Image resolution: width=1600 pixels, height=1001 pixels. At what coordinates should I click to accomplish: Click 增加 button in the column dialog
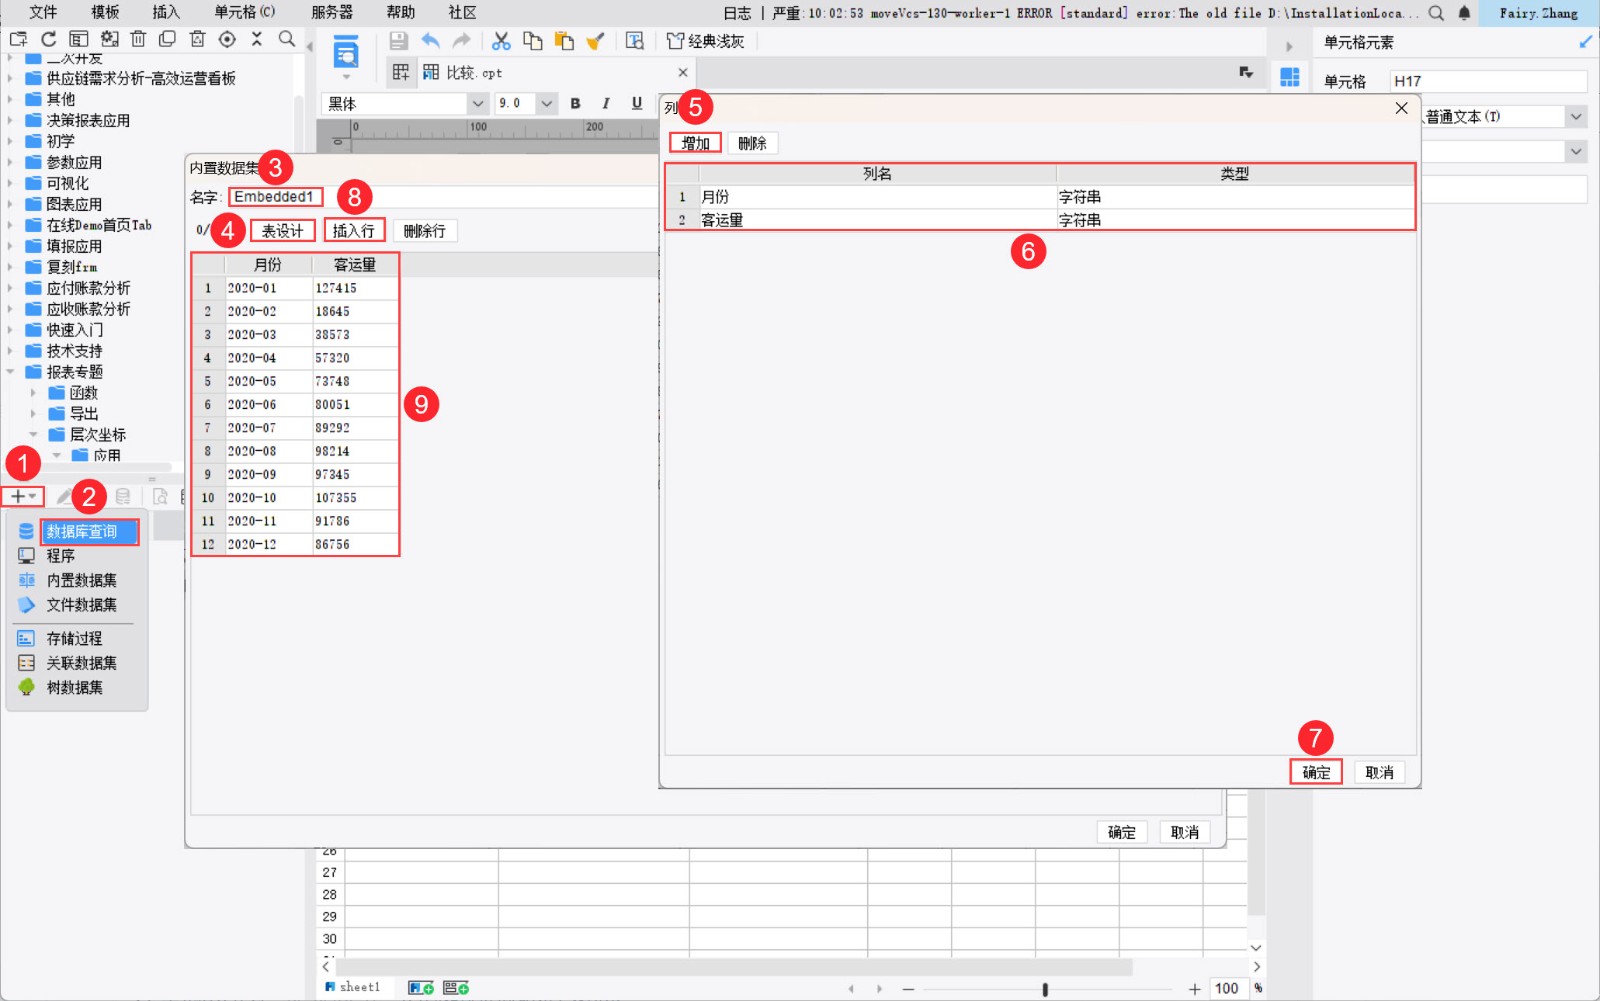(x=695, y=143)
